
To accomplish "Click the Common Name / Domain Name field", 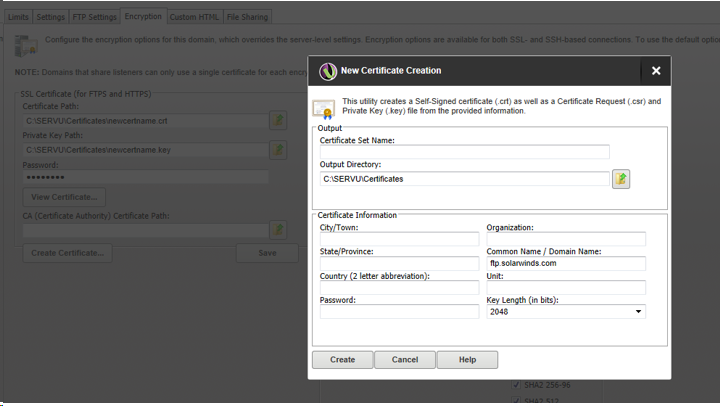I will [566, 263].
